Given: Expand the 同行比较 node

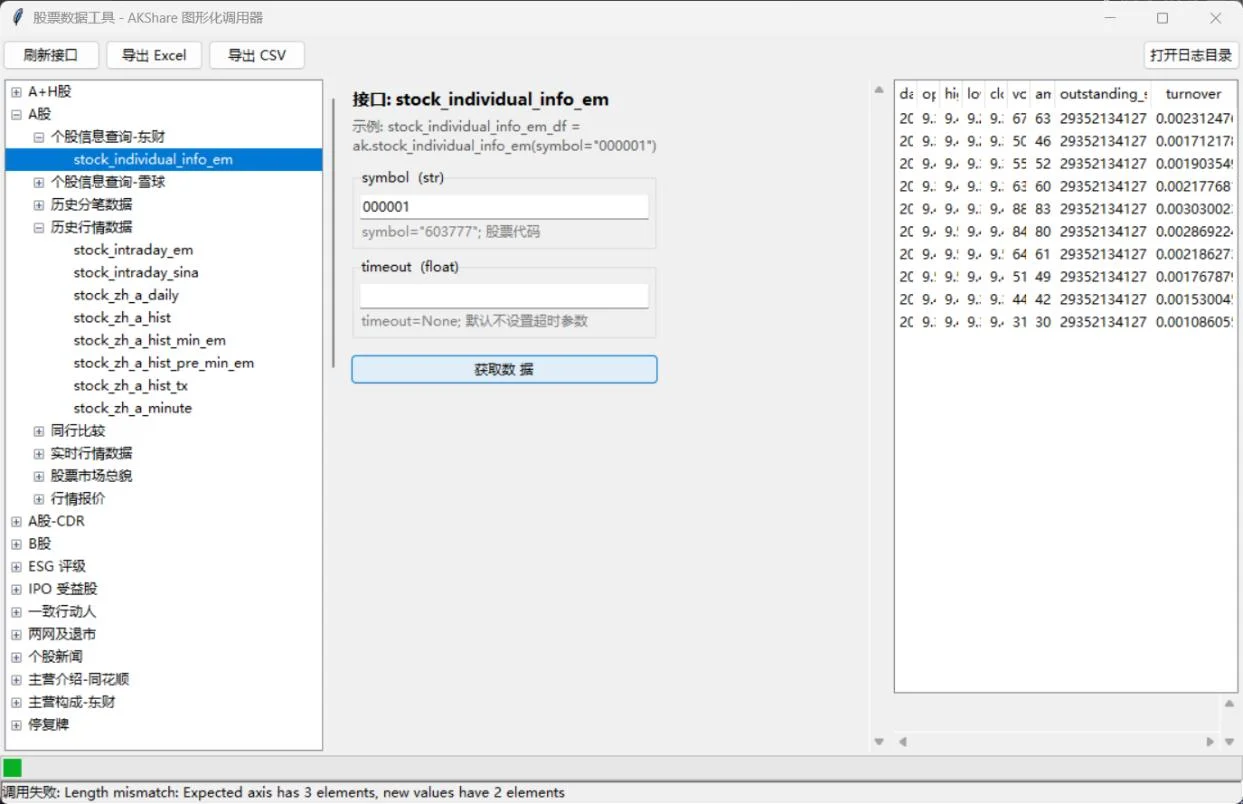Looking at the screenshot, I should [x=39, y=431].
